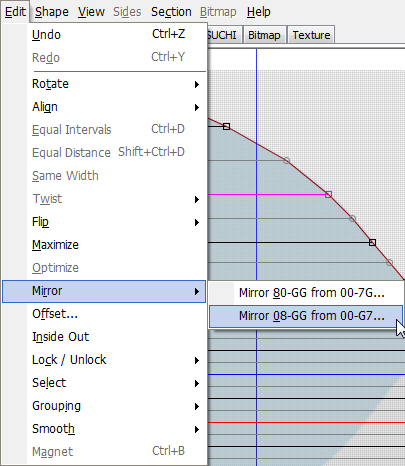This screenshot has height=466, width=405.
Task: Click the Same Width menu entry
Action: pos(104,176)
